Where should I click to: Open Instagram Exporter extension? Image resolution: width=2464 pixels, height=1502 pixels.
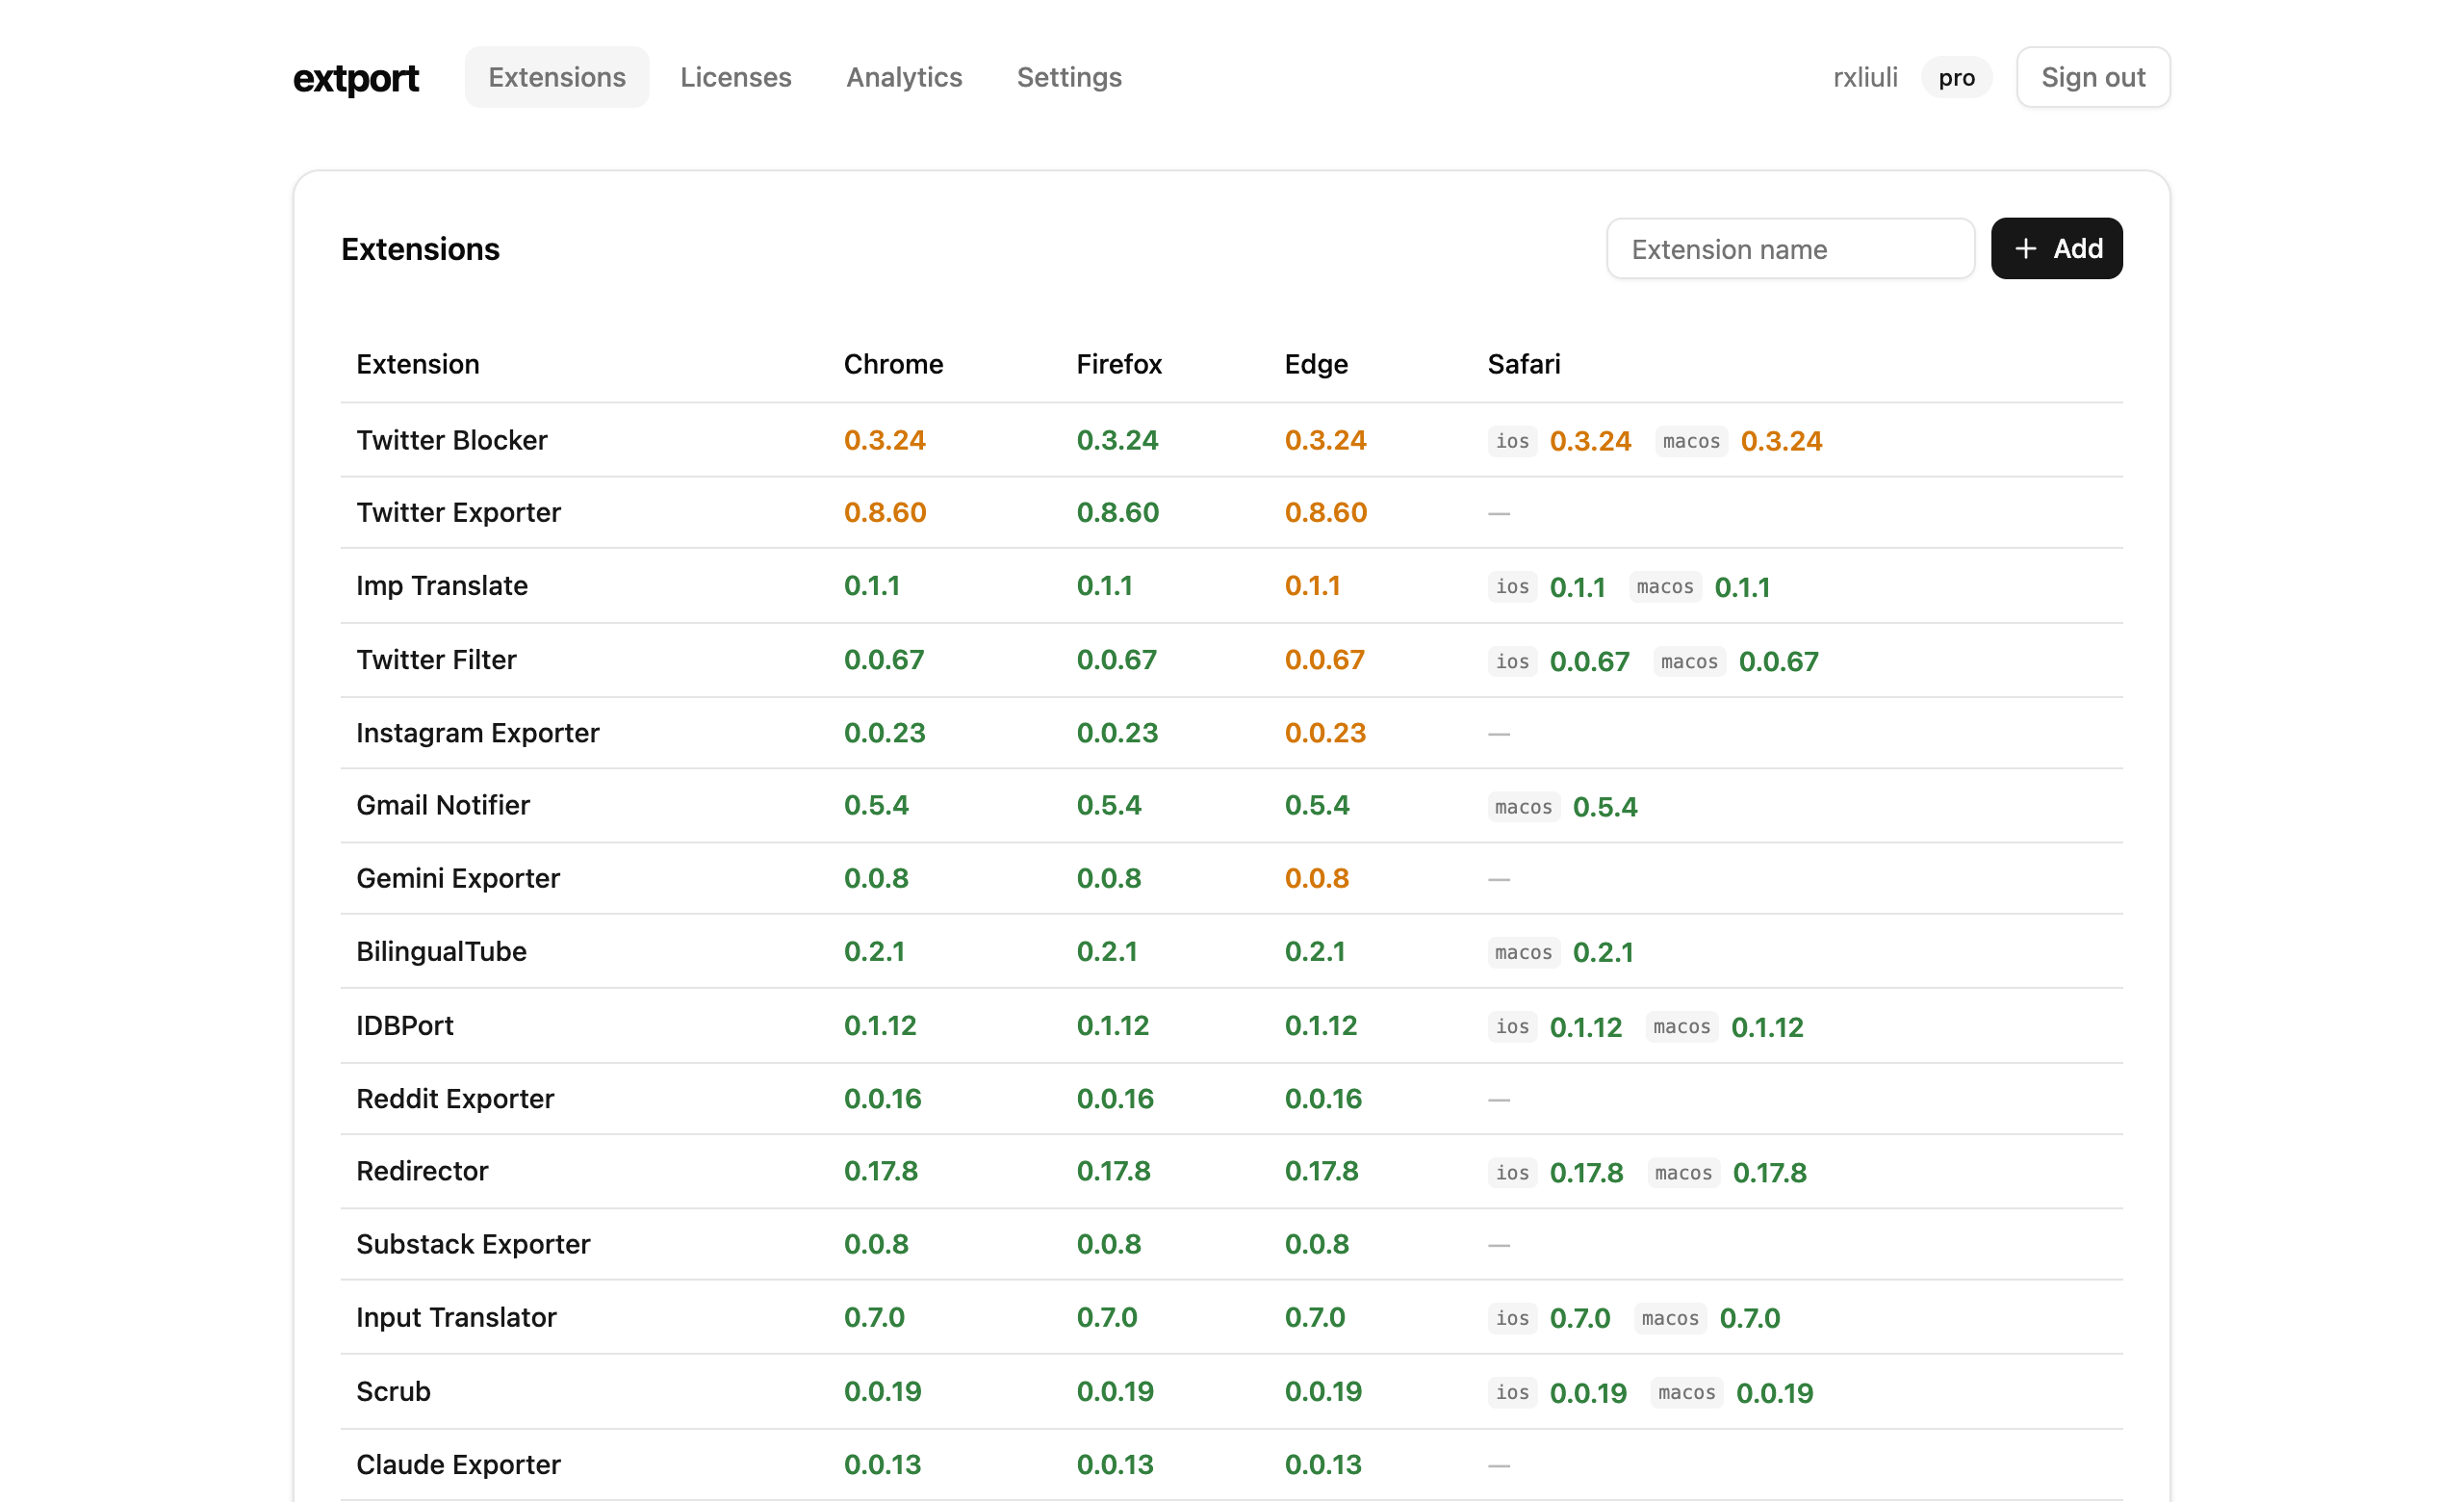(477, 732)
